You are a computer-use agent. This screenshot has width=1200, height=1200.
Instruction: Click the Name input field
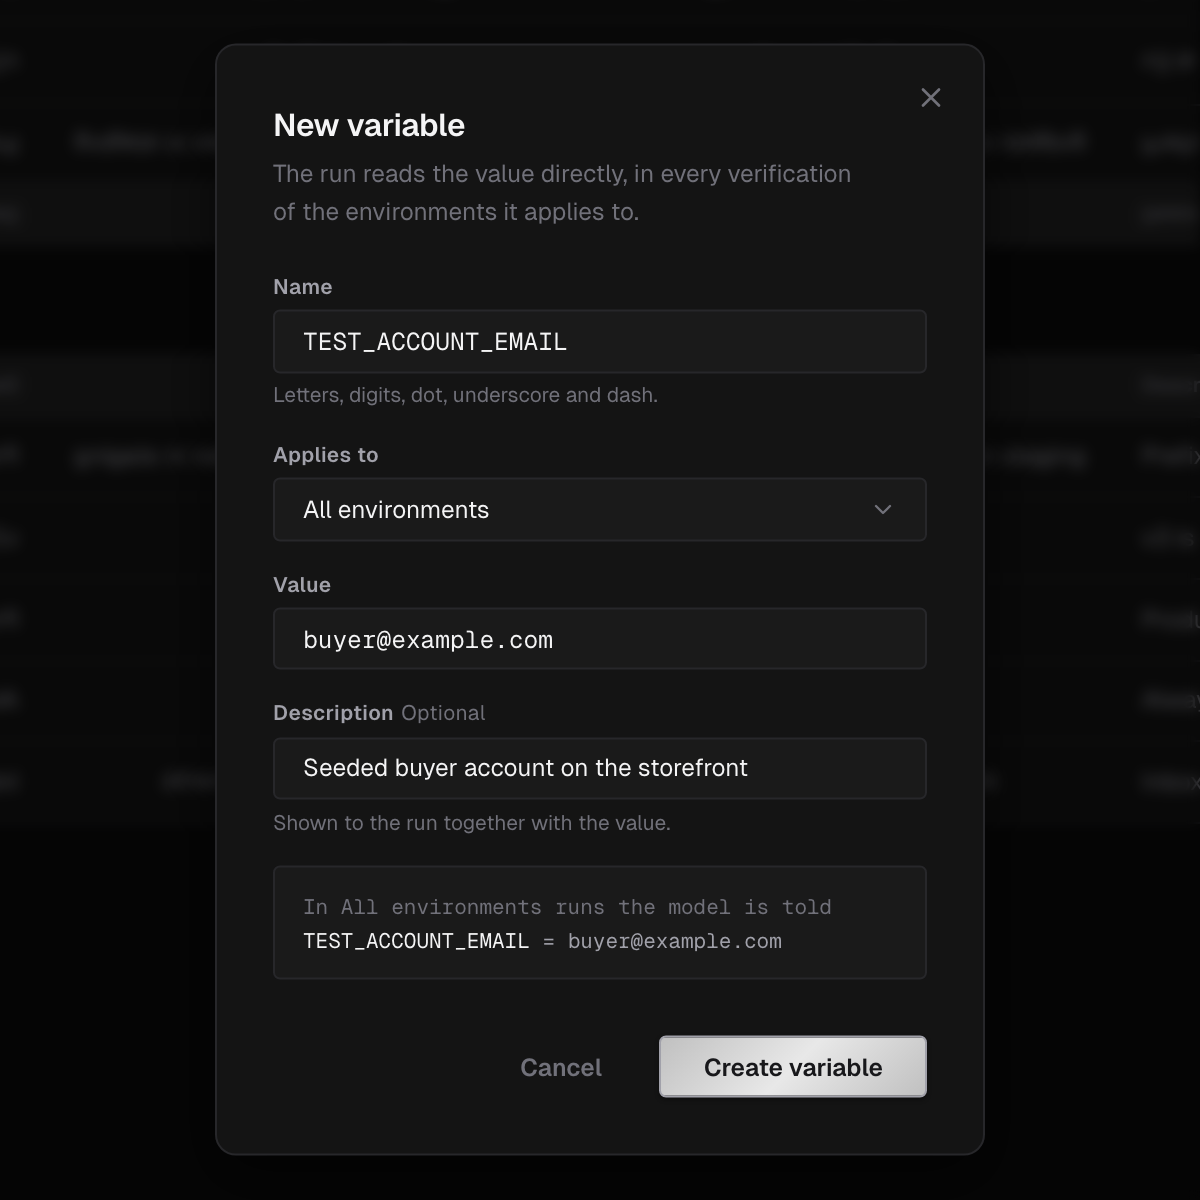tap(600, 341)
